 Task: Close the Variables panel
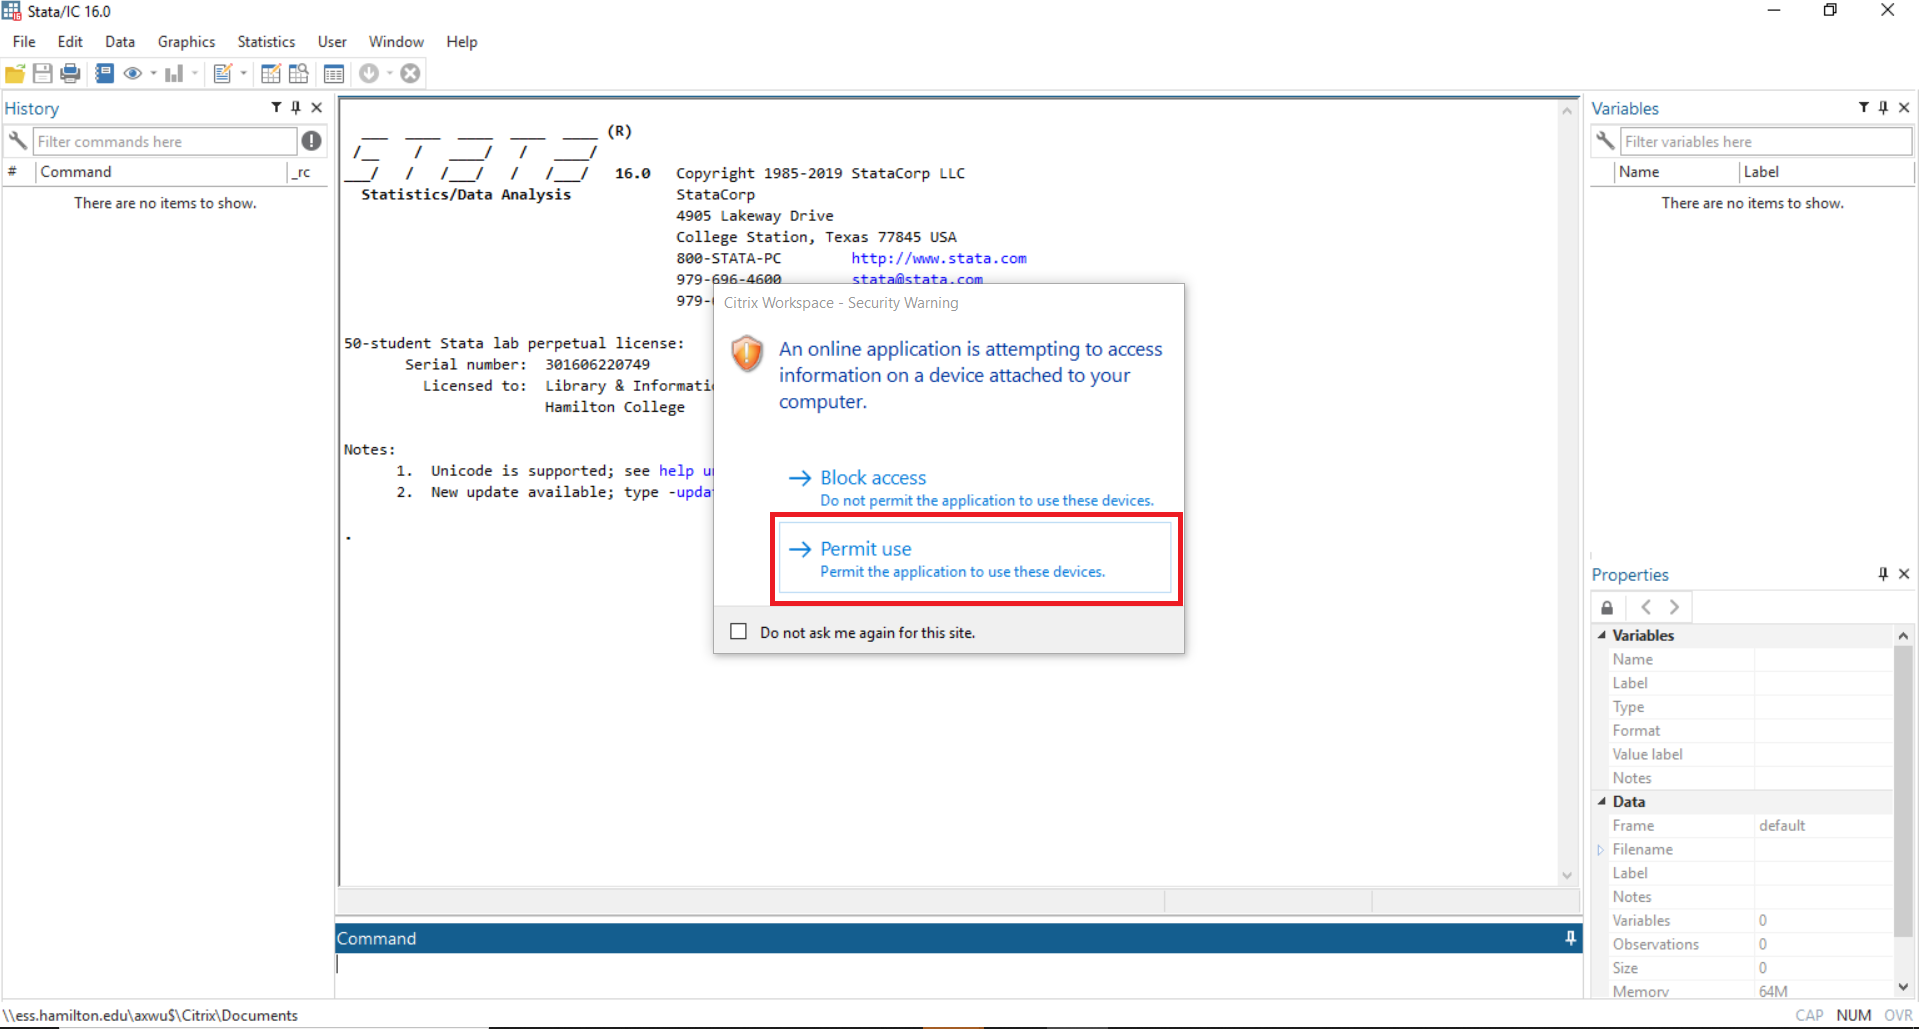pyautogui.click(x=1904, y=107)
